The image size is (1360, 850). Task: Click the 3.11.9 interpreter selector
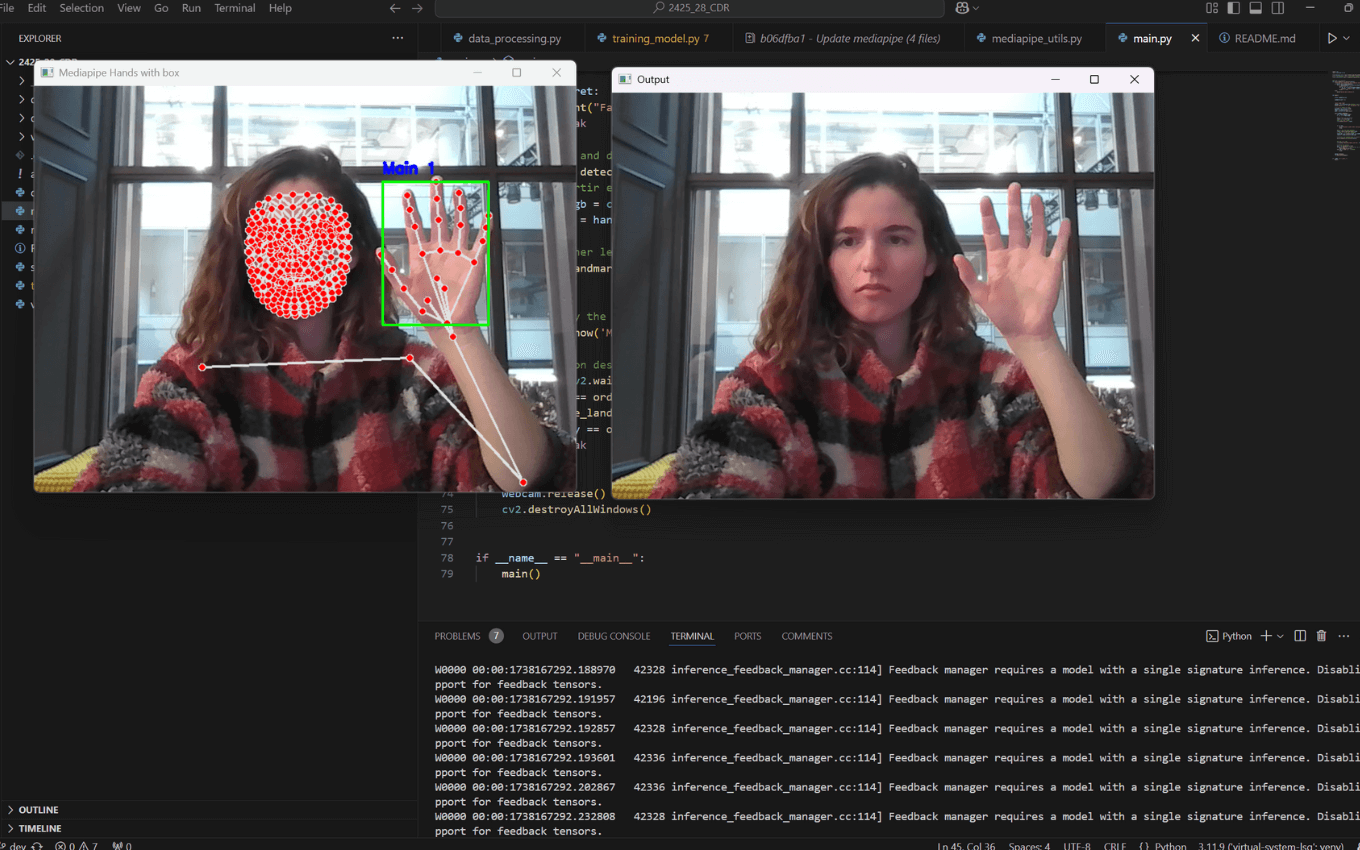(1270, 846)
